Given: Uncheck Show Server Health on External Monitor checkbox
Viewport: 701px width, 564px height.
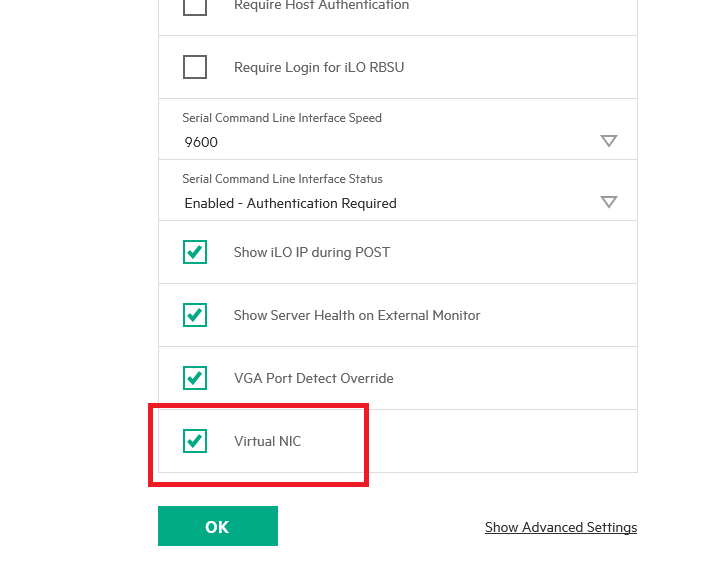Looking at the screenshot, I should tap(195, 315).
